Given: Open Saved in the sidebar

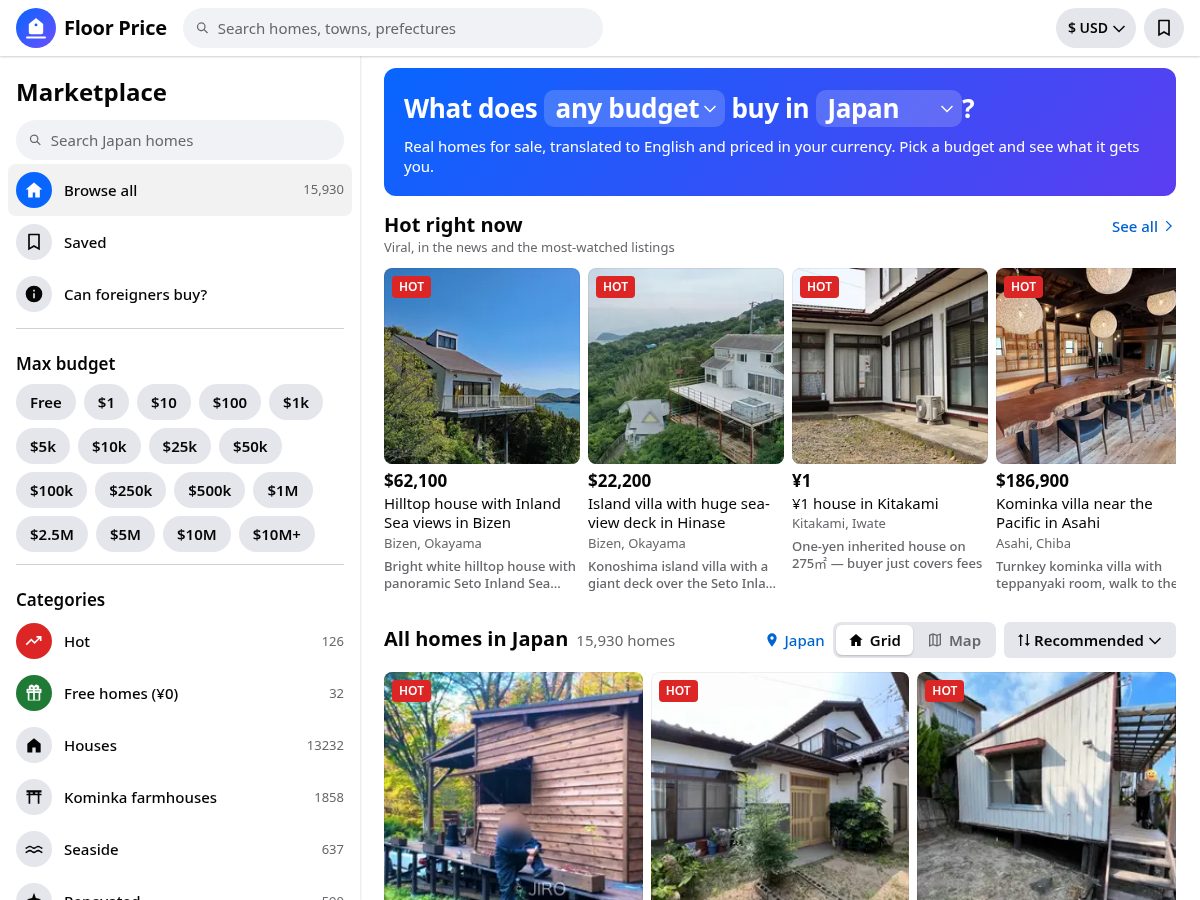Looking at the screenshot, I should tap(180, 242).
